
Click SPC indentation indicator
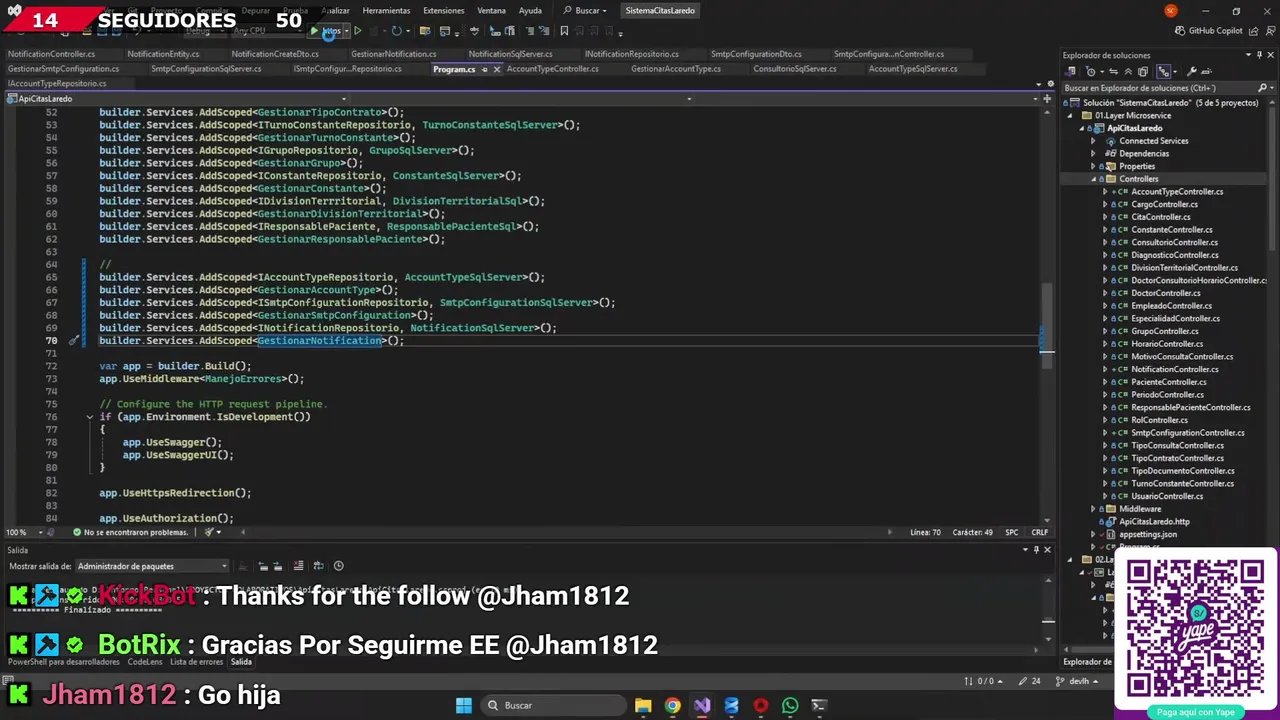(x=1011, y=532)
